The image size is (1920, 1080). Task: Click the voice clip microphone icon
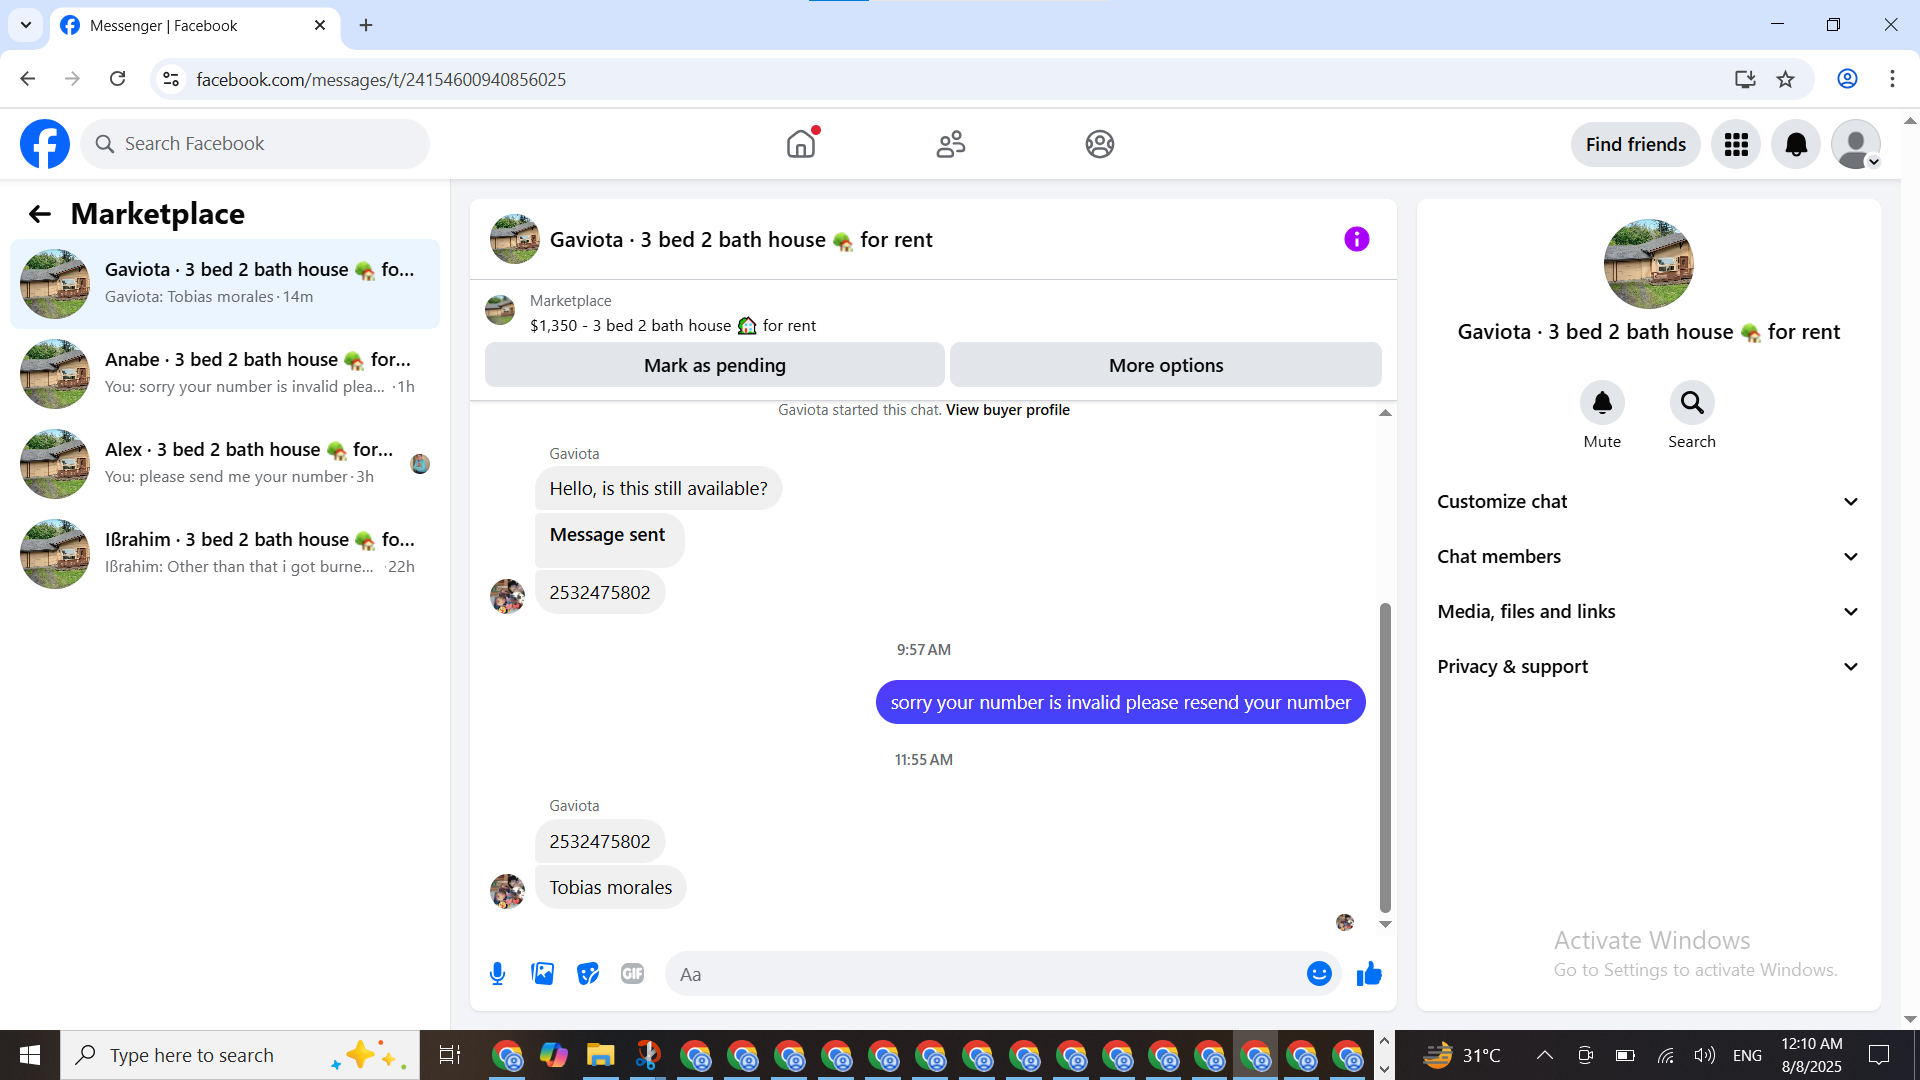pos(497,974)
